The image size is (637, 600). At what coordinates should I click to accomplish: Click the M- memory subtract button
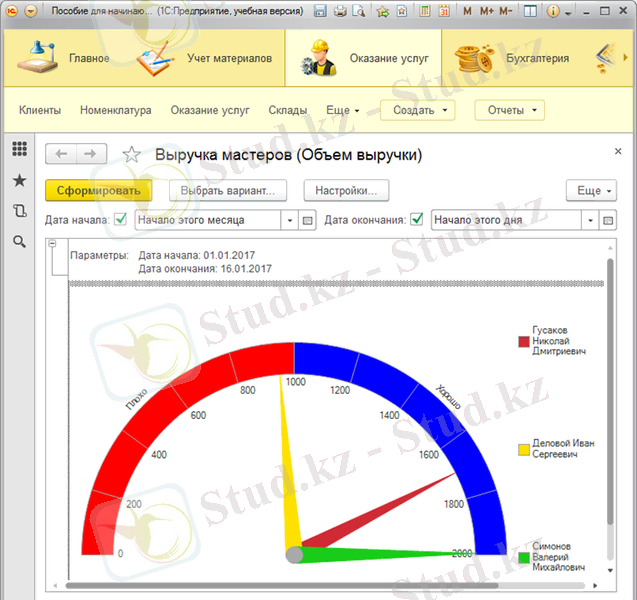tap(506, 11)
